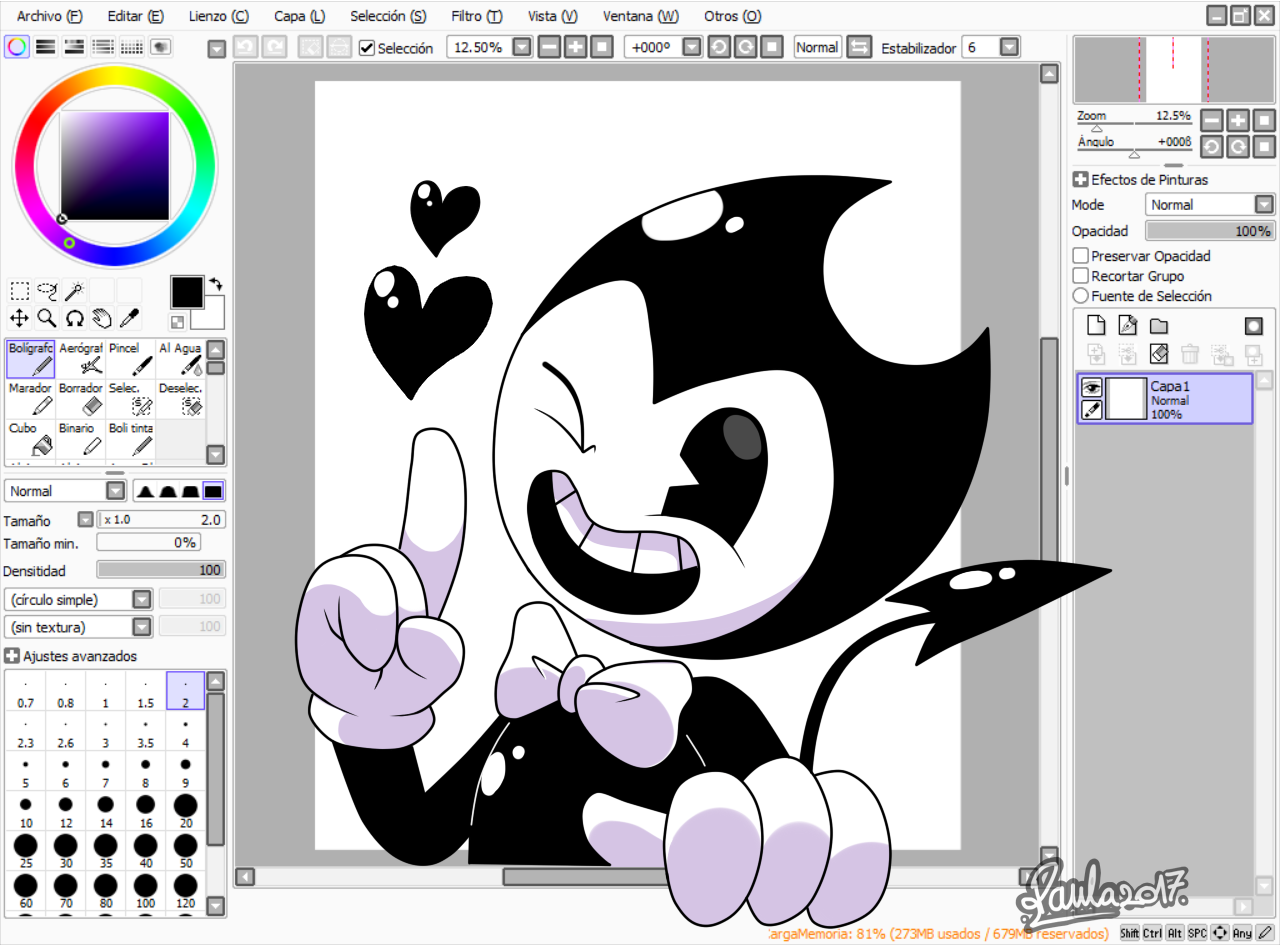The height and width of the screenshot is (946, 1281).
Task: Click the Normal view button in toolbar
Action: (x=817, y=47)
